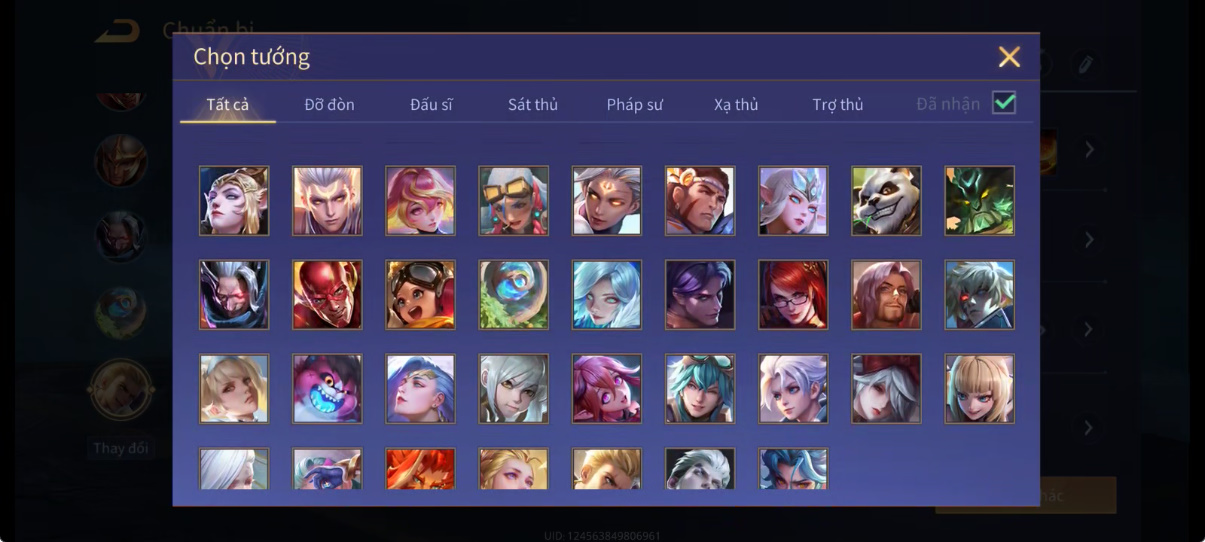The image size is (1205, 542).
Task: Show the Trợ thủ heroes tab
Action: tap(838, 104)
